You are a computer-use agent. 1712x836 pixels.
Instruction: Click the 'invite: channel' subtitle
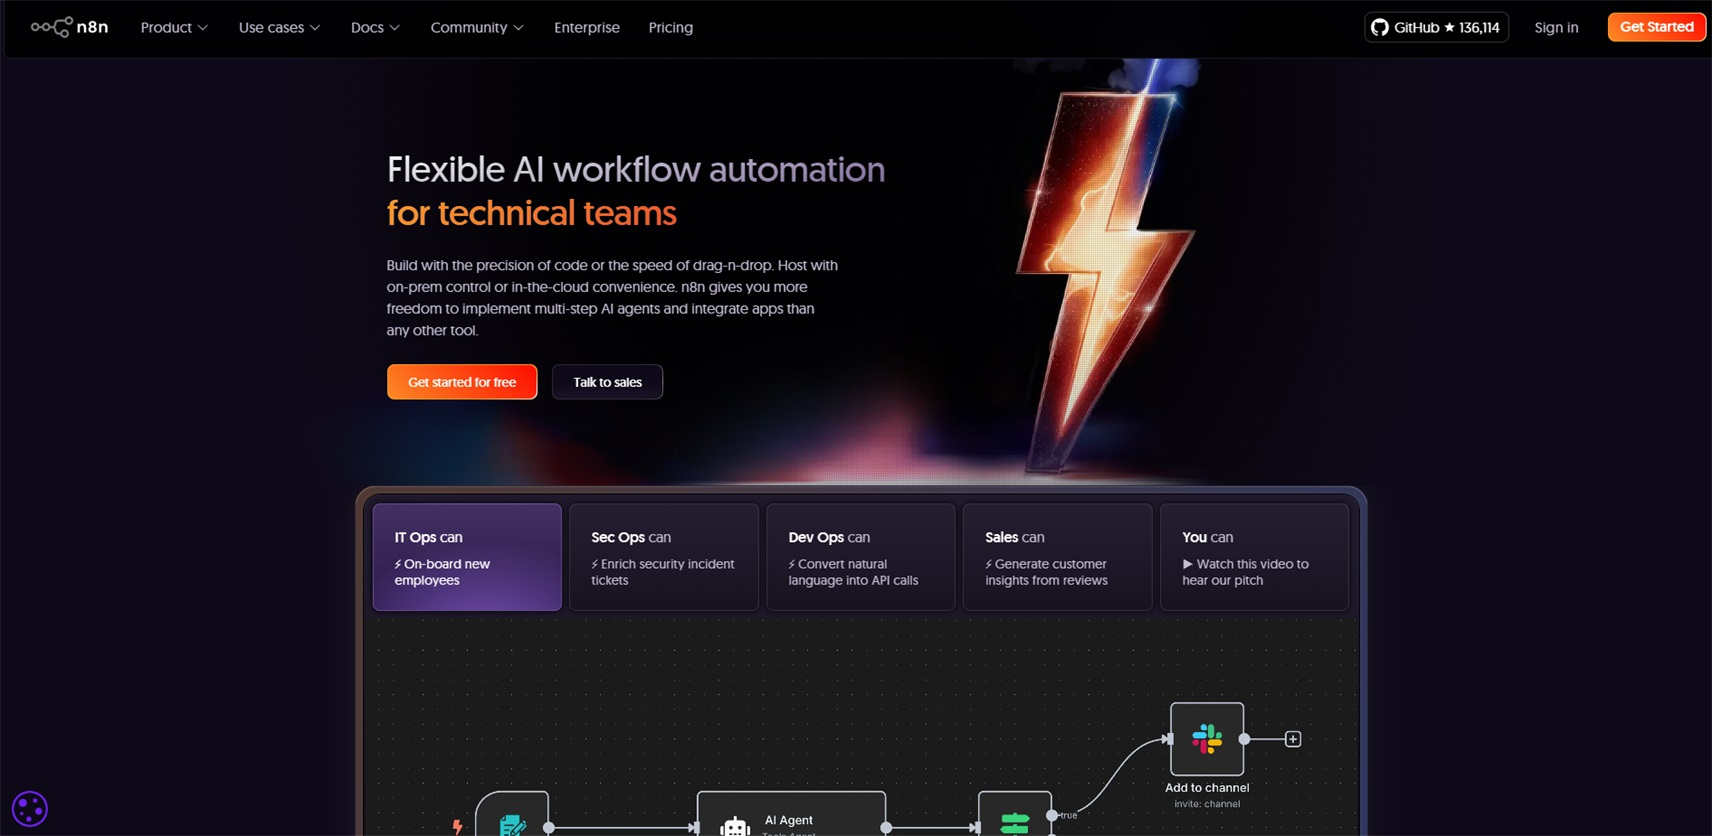tap(1207, 804)
